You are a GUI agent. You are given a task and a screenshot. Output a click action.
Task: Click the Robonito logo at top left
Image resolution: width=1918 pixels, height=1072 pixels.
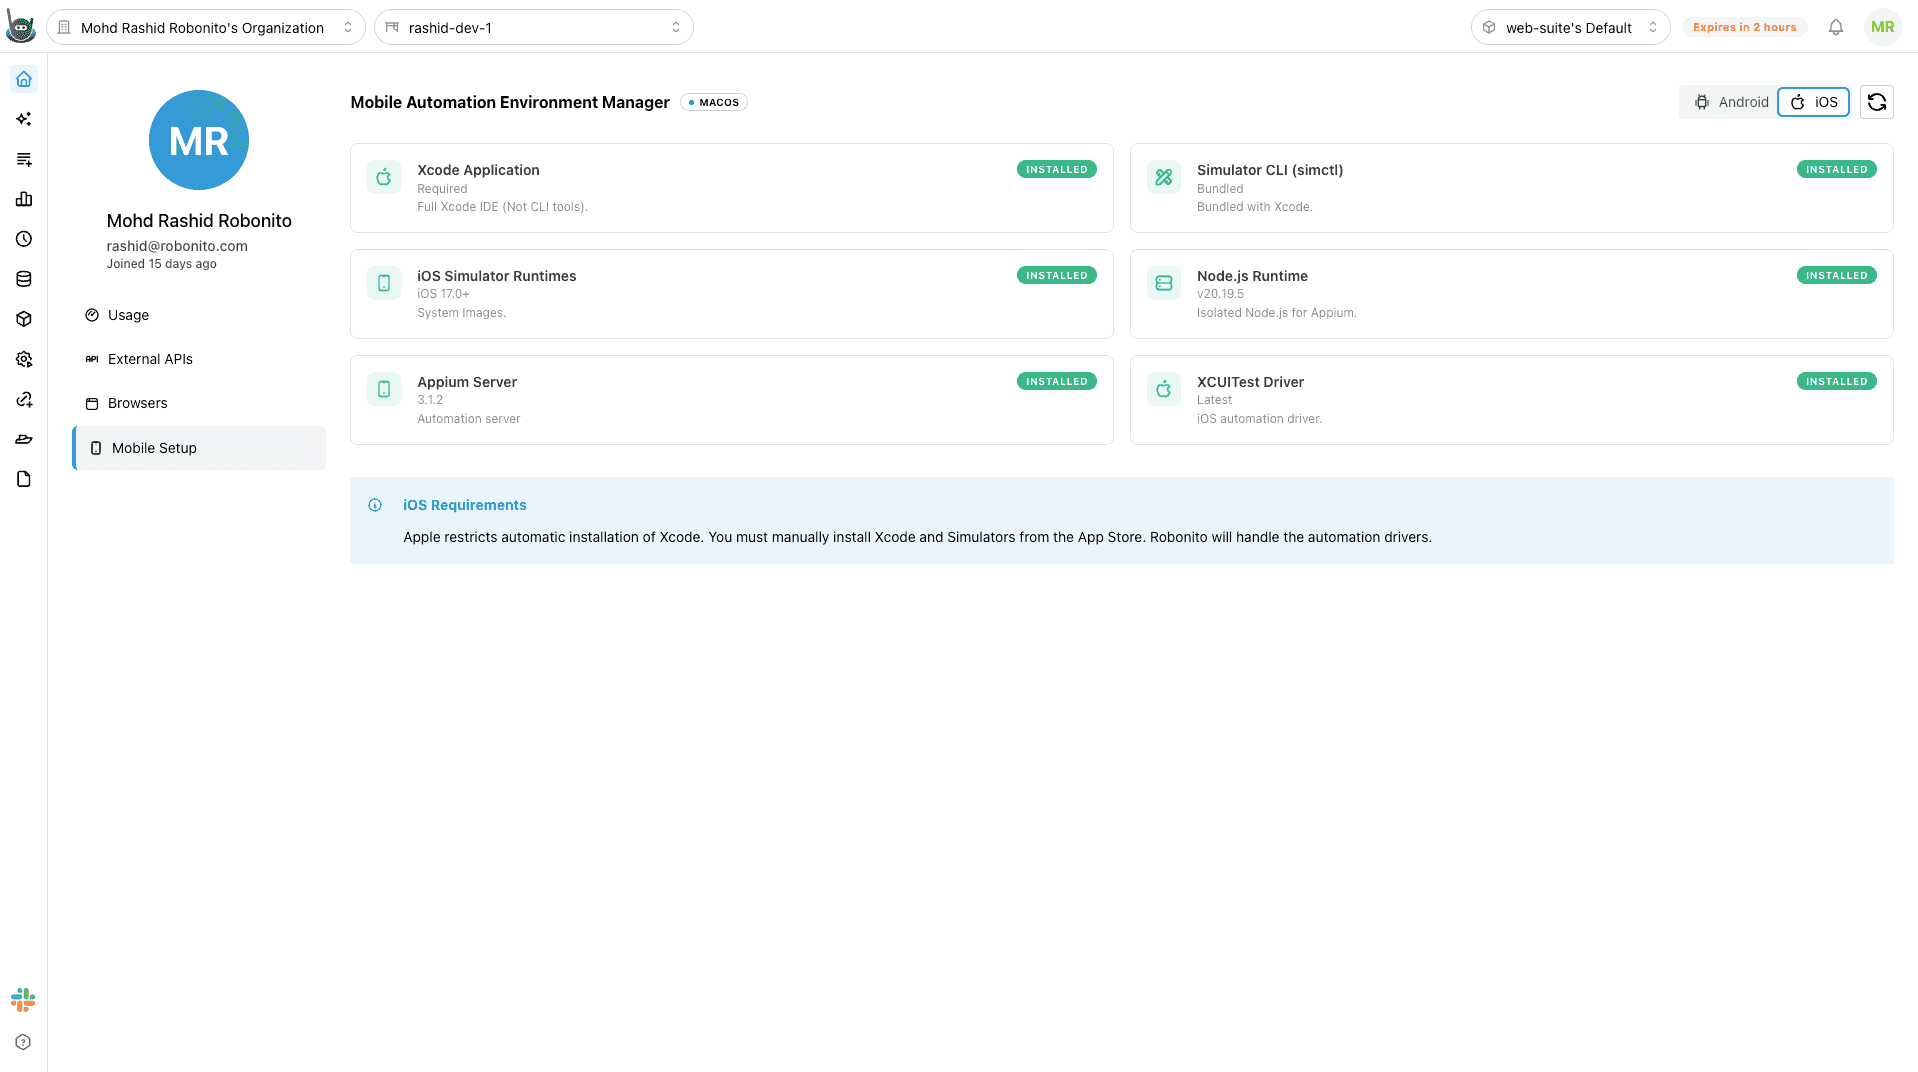click(21, 27)
